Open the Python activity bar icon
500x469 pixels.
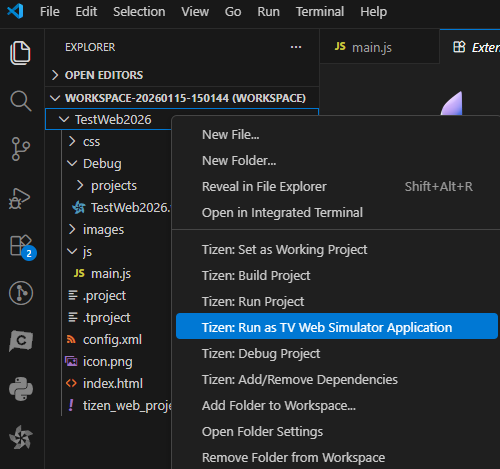(21, 389)
